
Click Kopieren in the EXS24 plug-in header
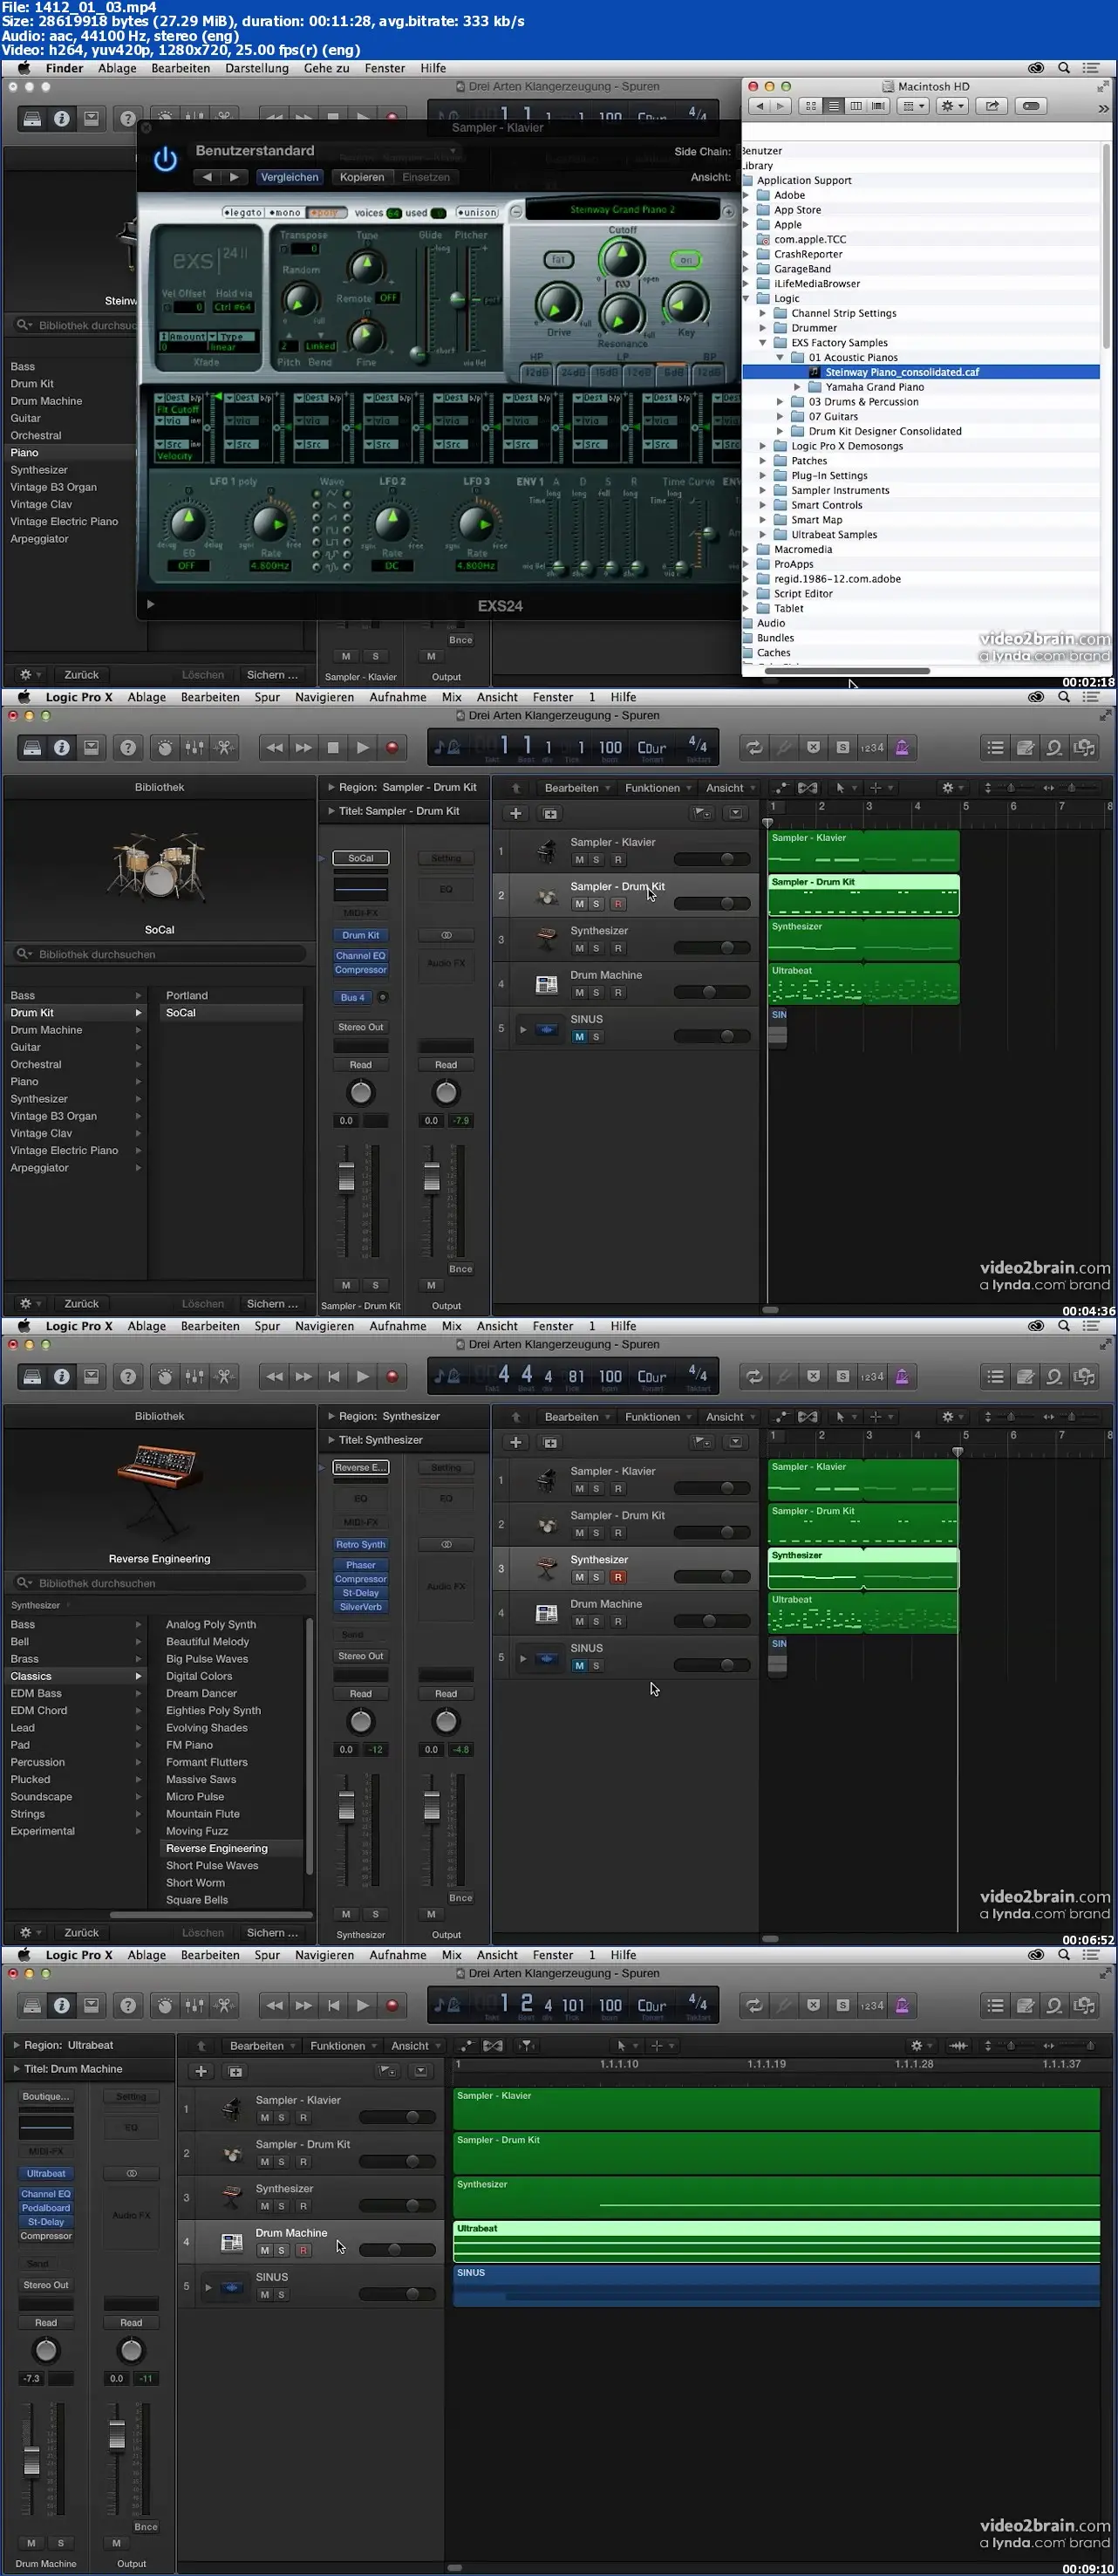362,177
